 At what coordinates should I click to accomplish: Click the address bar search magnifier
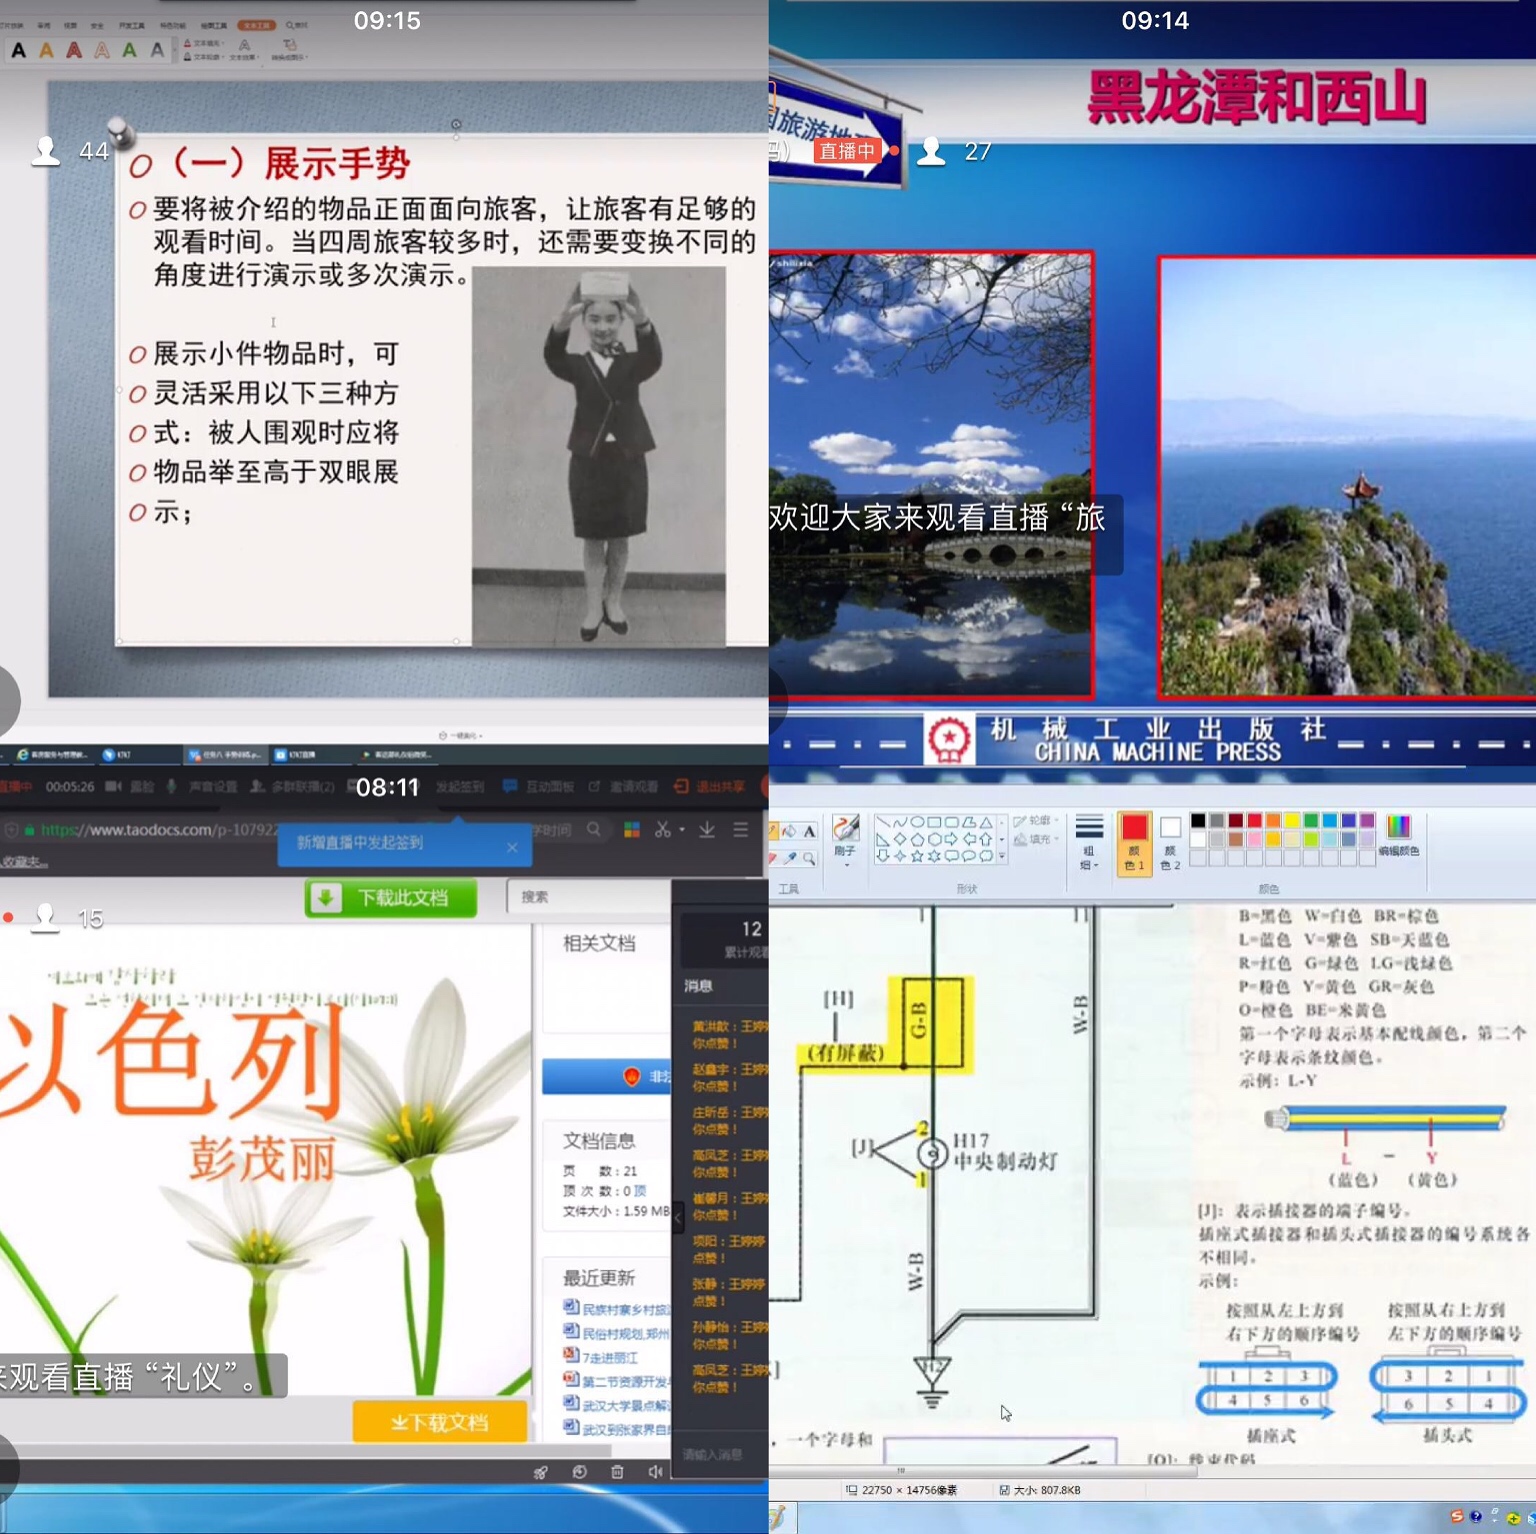click(x=594, y=830)
